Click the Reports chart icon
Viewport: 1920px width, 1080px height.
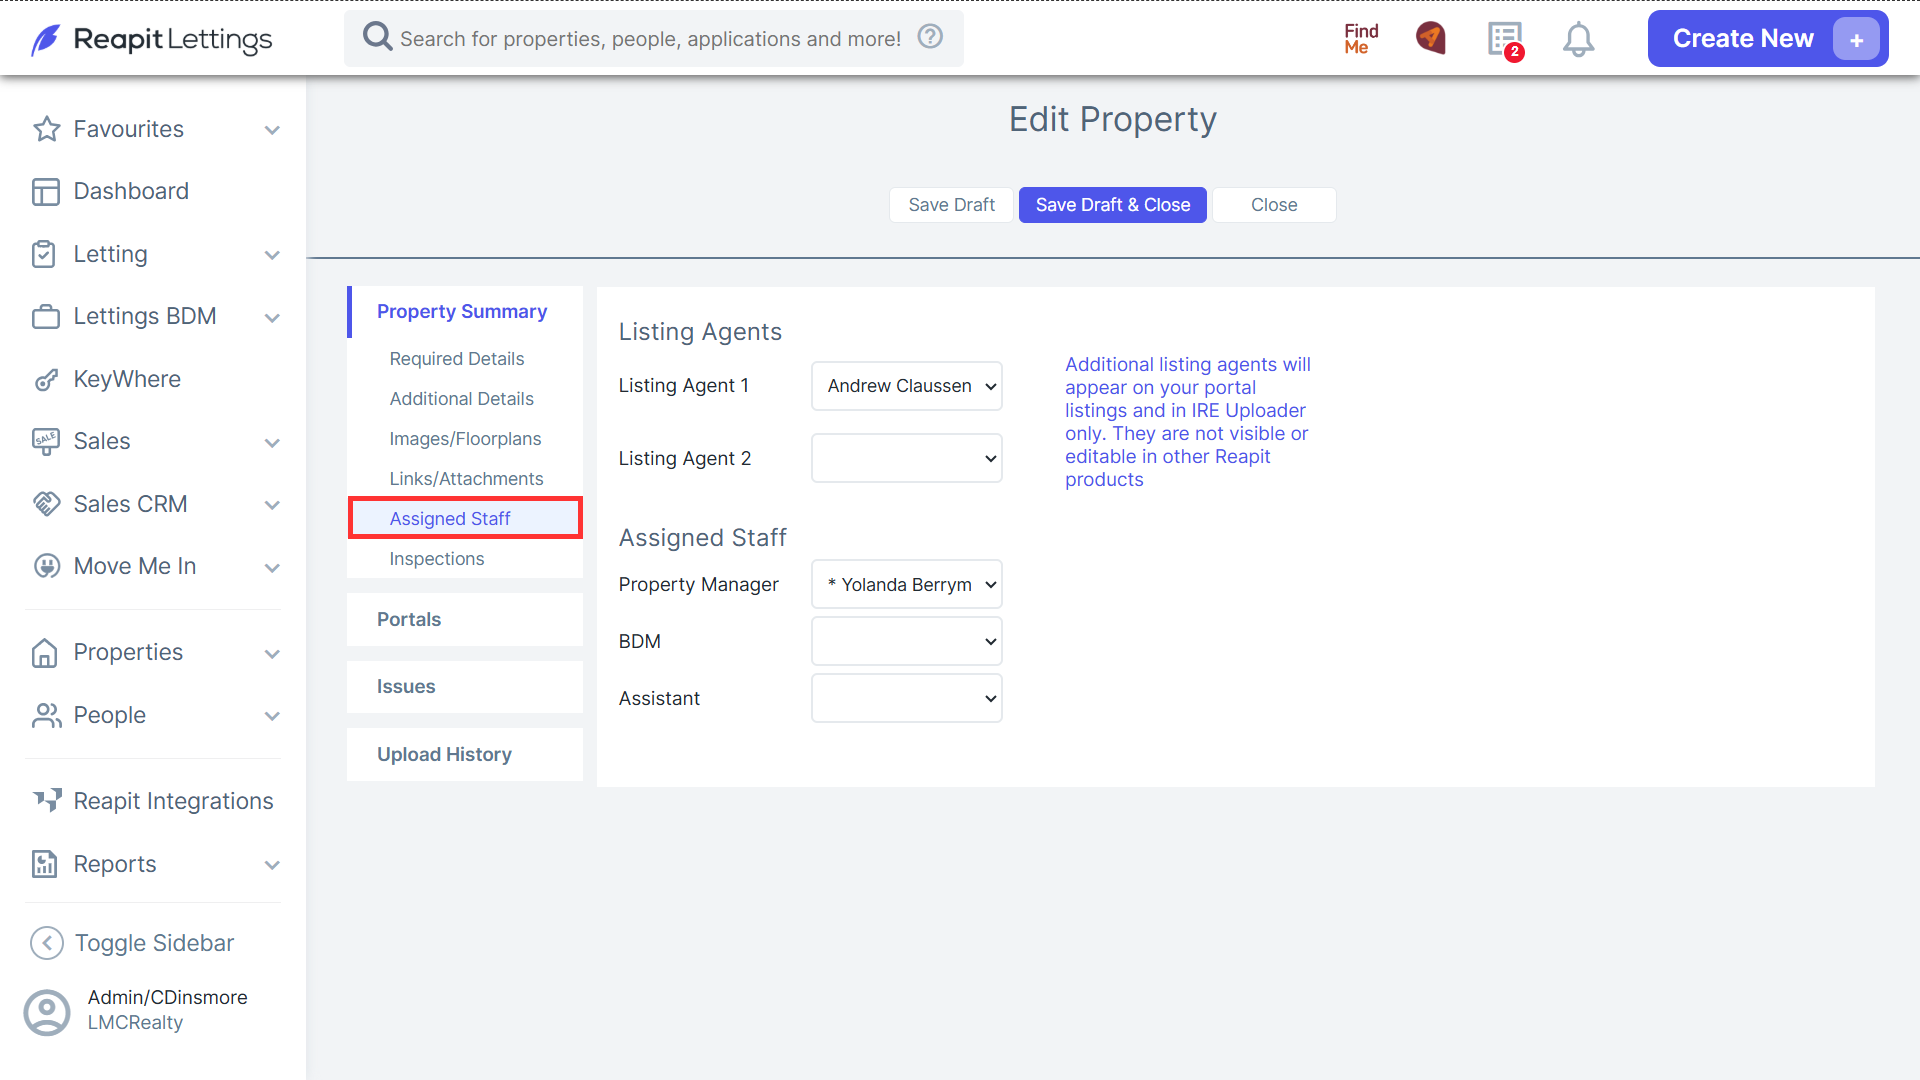point(45,864)
